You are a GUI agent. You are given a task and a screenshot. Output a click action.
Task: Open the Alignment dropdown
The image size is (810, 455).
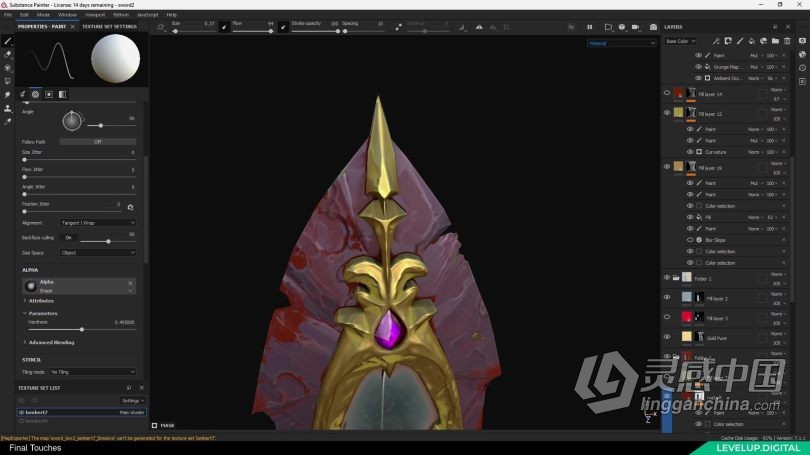98,223
